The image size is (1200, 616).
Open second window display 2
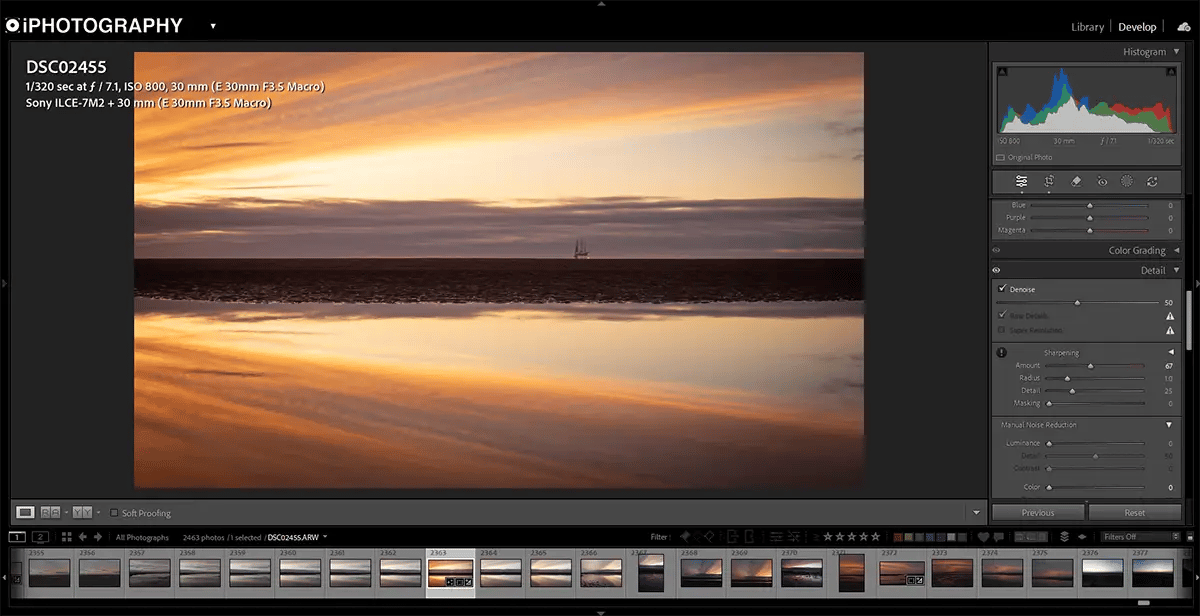(41, 537)
